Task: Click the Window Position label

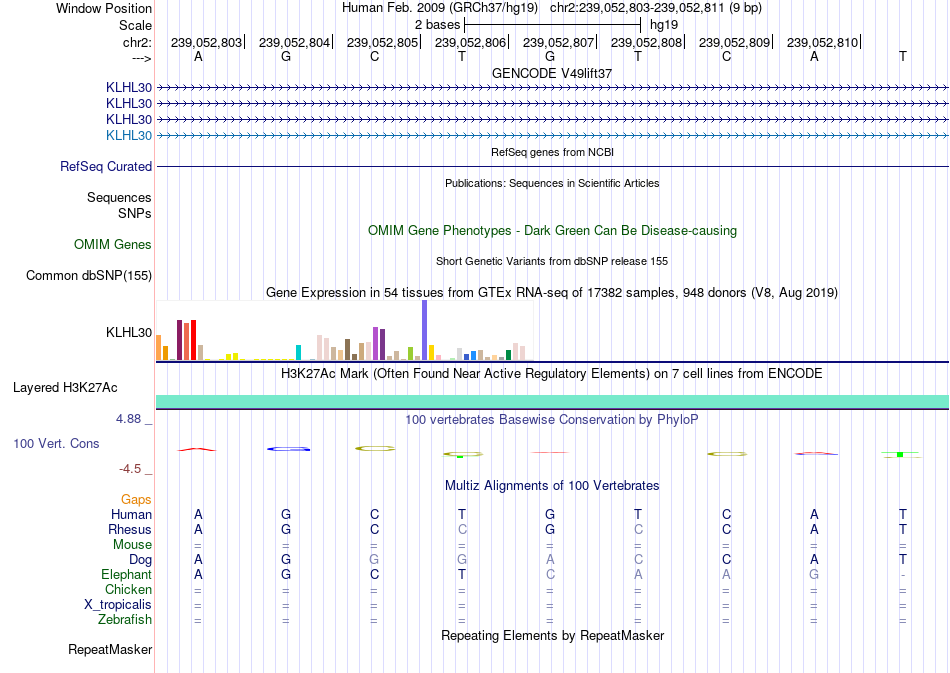Action: 104,8
